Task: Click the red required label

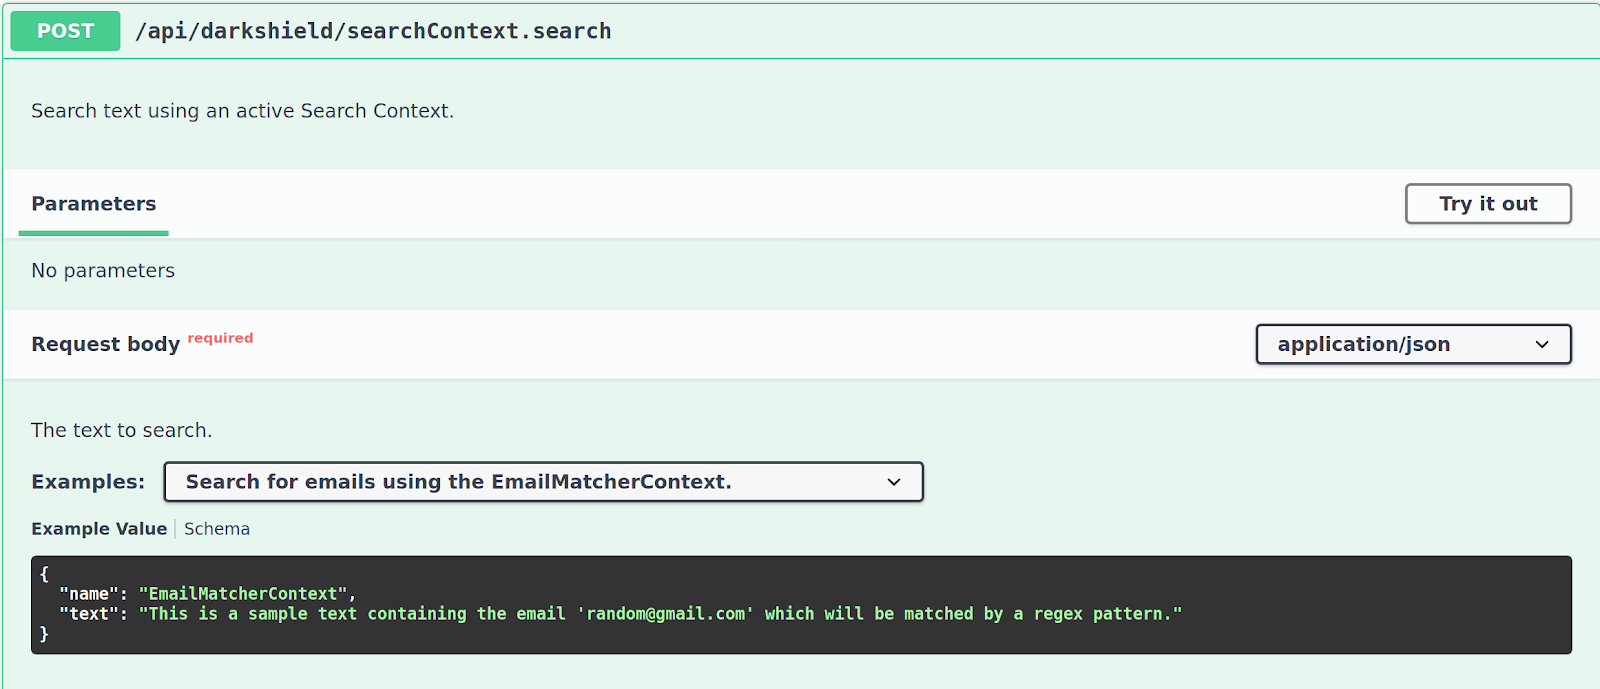Action: click(x=220, y=338)
